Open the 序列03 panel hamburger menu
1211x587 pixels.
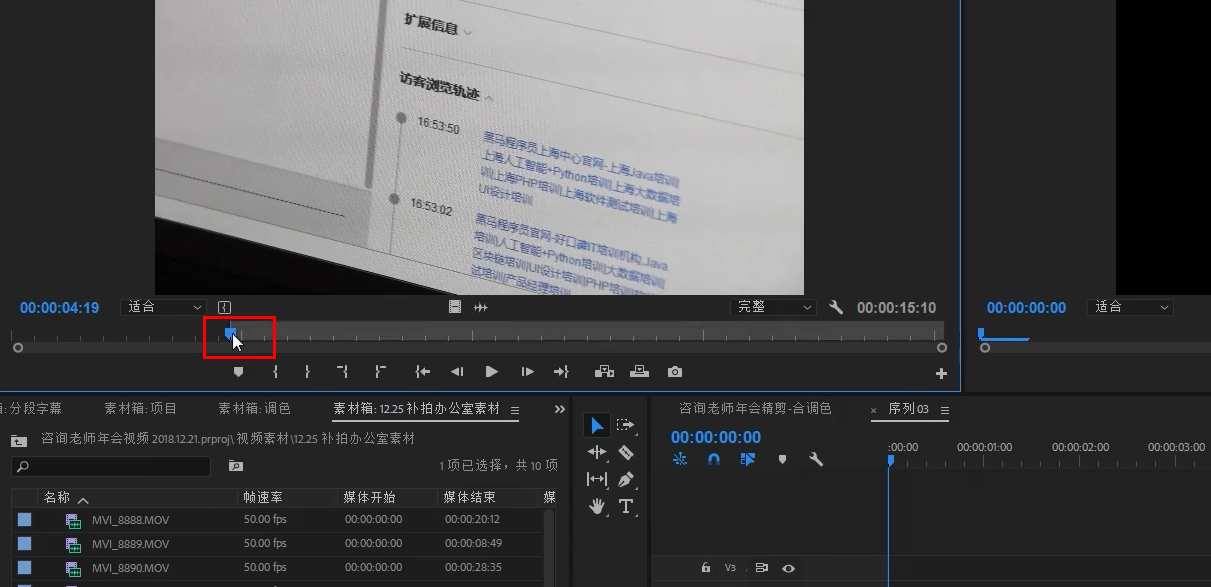pos(944,410)
